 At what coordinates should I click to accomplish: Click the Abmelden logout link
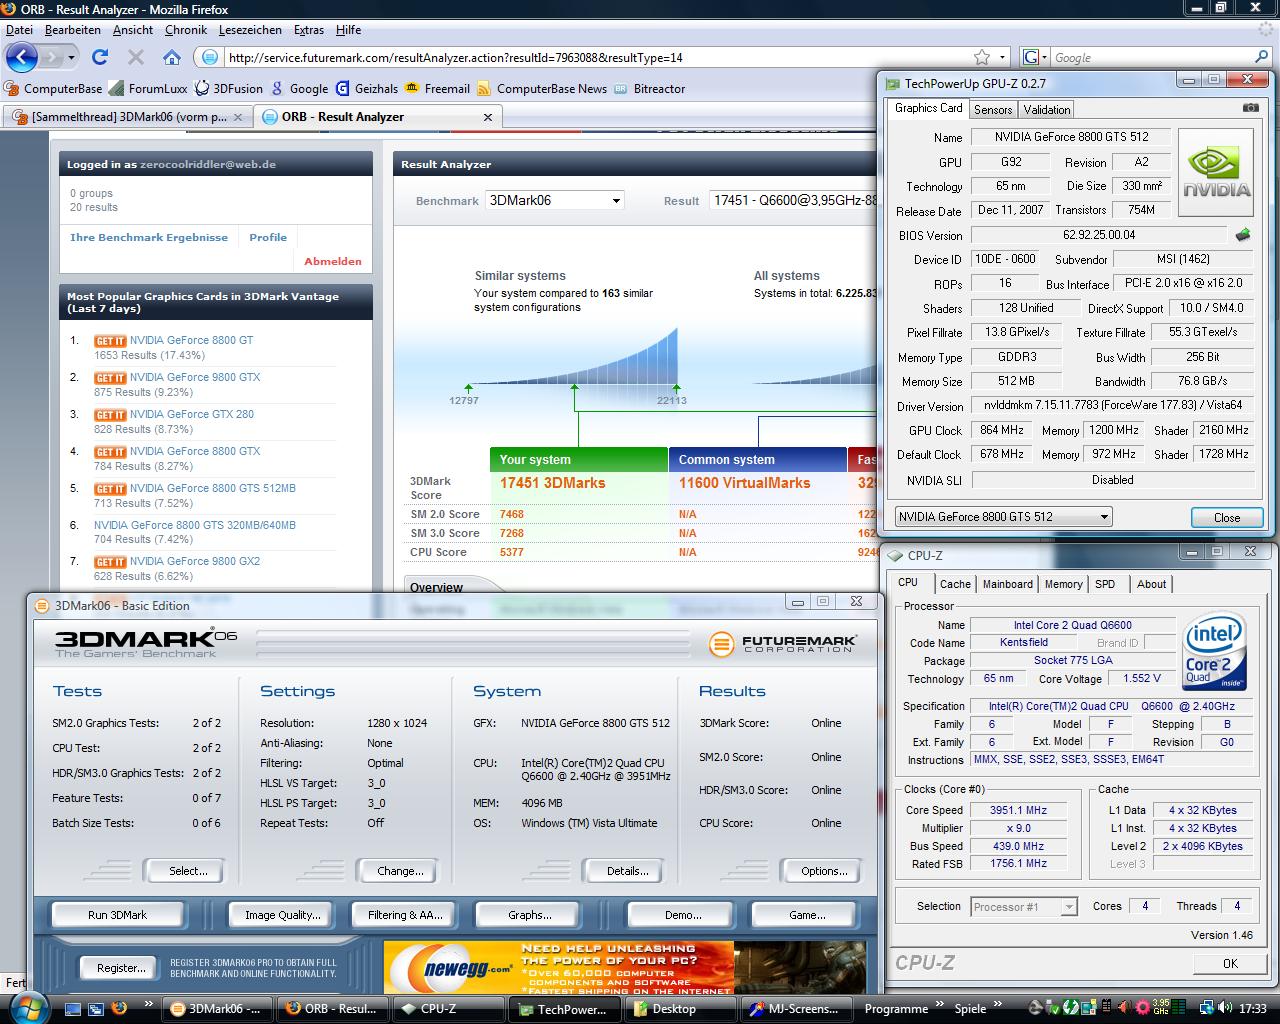333,261
